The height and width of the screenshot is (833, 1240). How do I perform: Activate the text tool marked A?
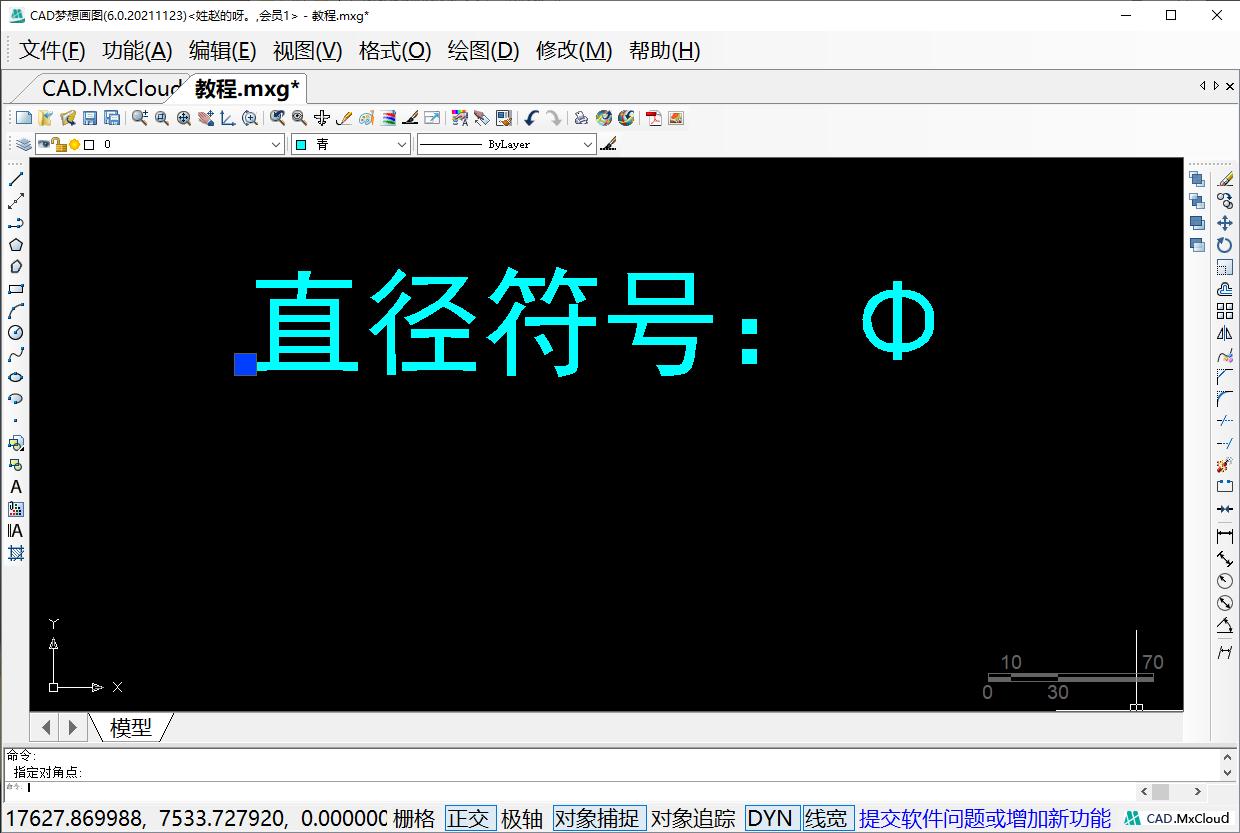click(x=14, y=487)
